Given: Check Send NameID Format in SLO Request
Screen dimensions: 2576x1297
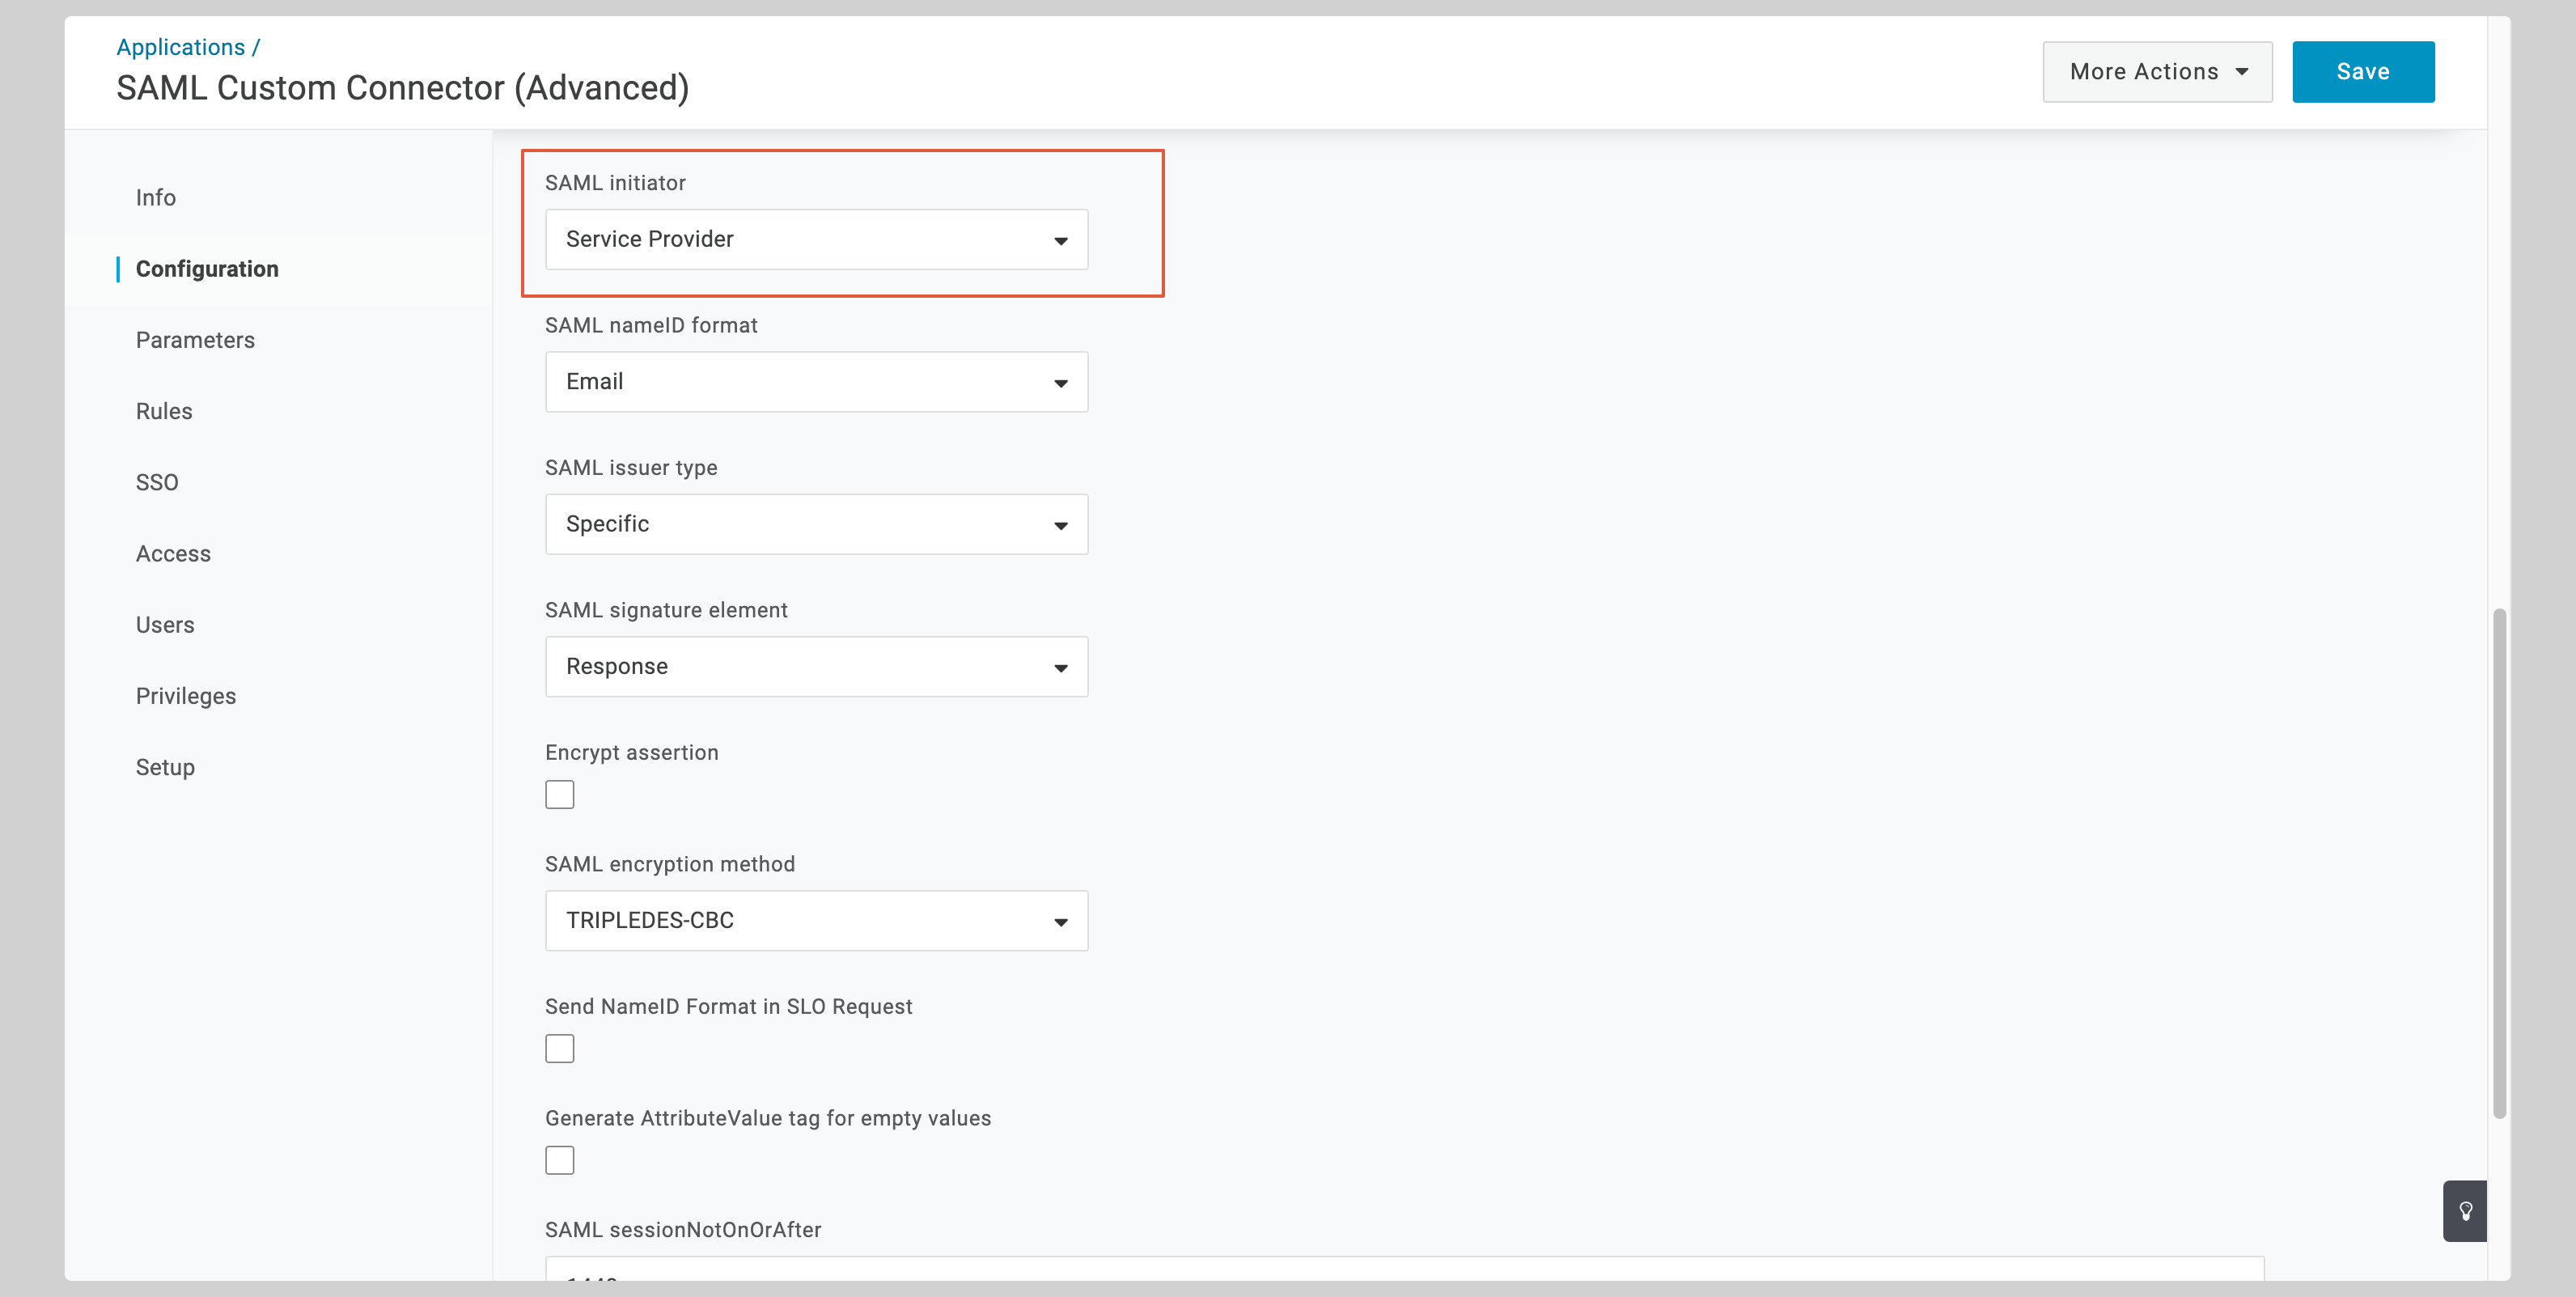Looking at the screenshot, I should pos(560,1048).
